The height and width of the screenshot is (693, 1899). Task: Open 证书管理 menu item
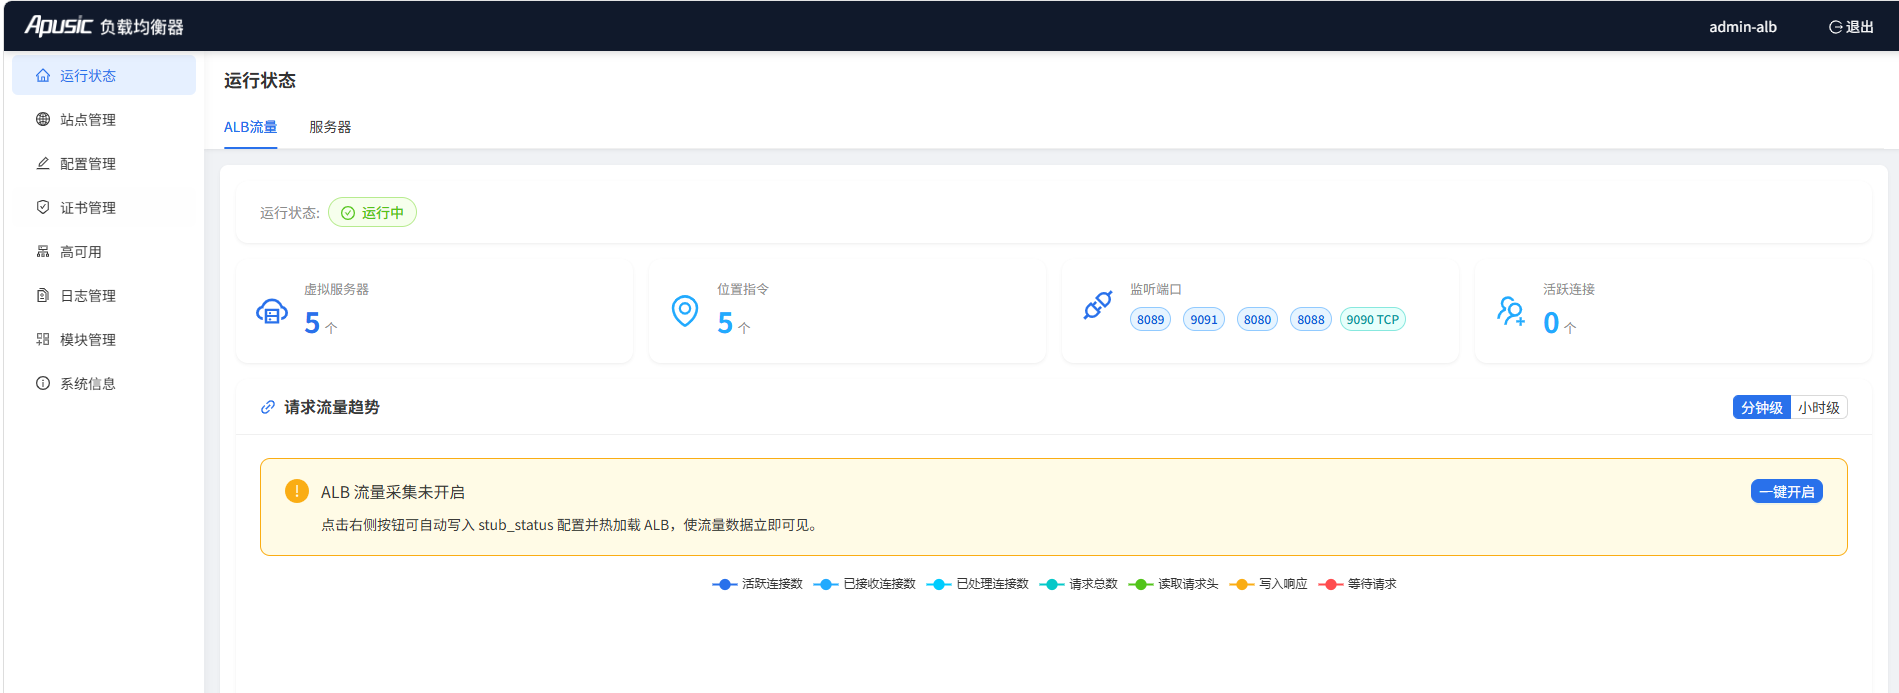click(104, 208)
